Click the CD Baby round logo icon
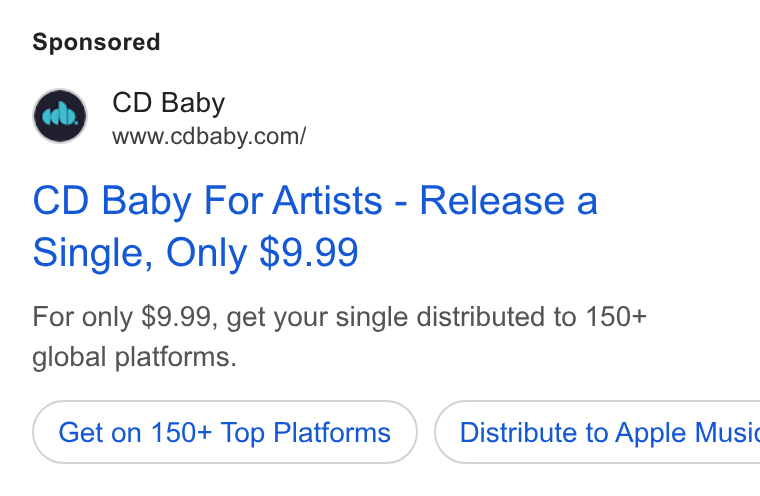 pyautogui.click(x=60, y=116)
